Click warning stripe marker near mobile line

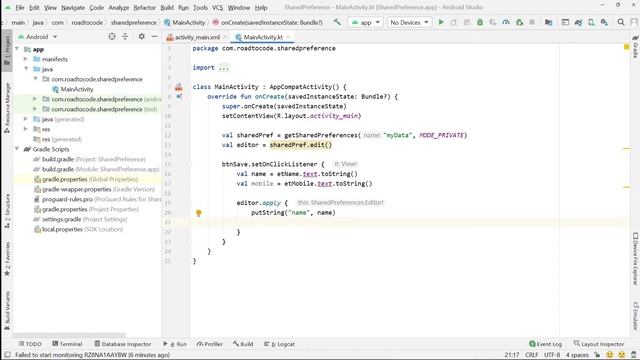point(627,187)
